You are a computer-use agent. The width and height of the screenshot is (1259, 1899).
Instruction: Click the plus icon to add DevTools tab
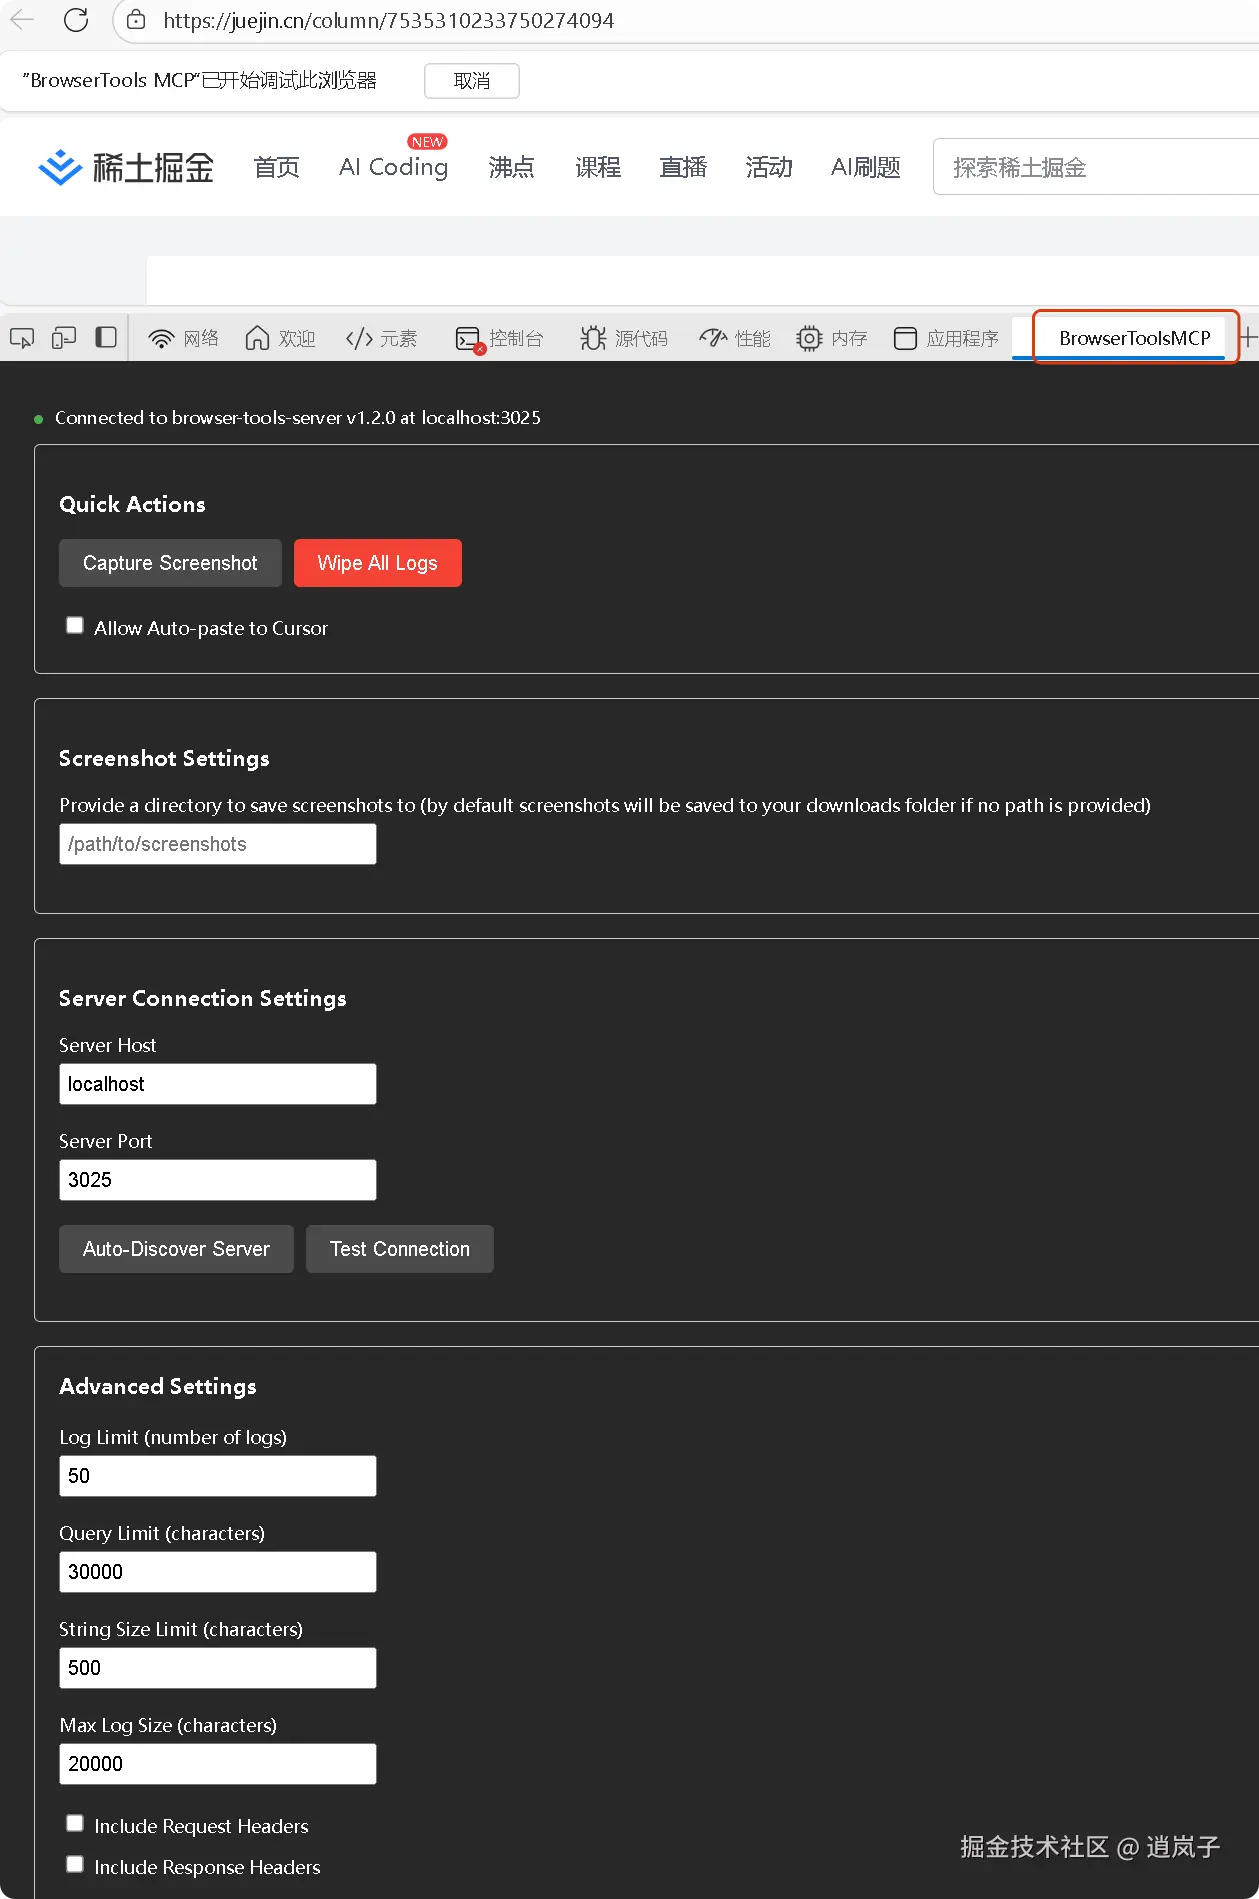point(1249,338)
